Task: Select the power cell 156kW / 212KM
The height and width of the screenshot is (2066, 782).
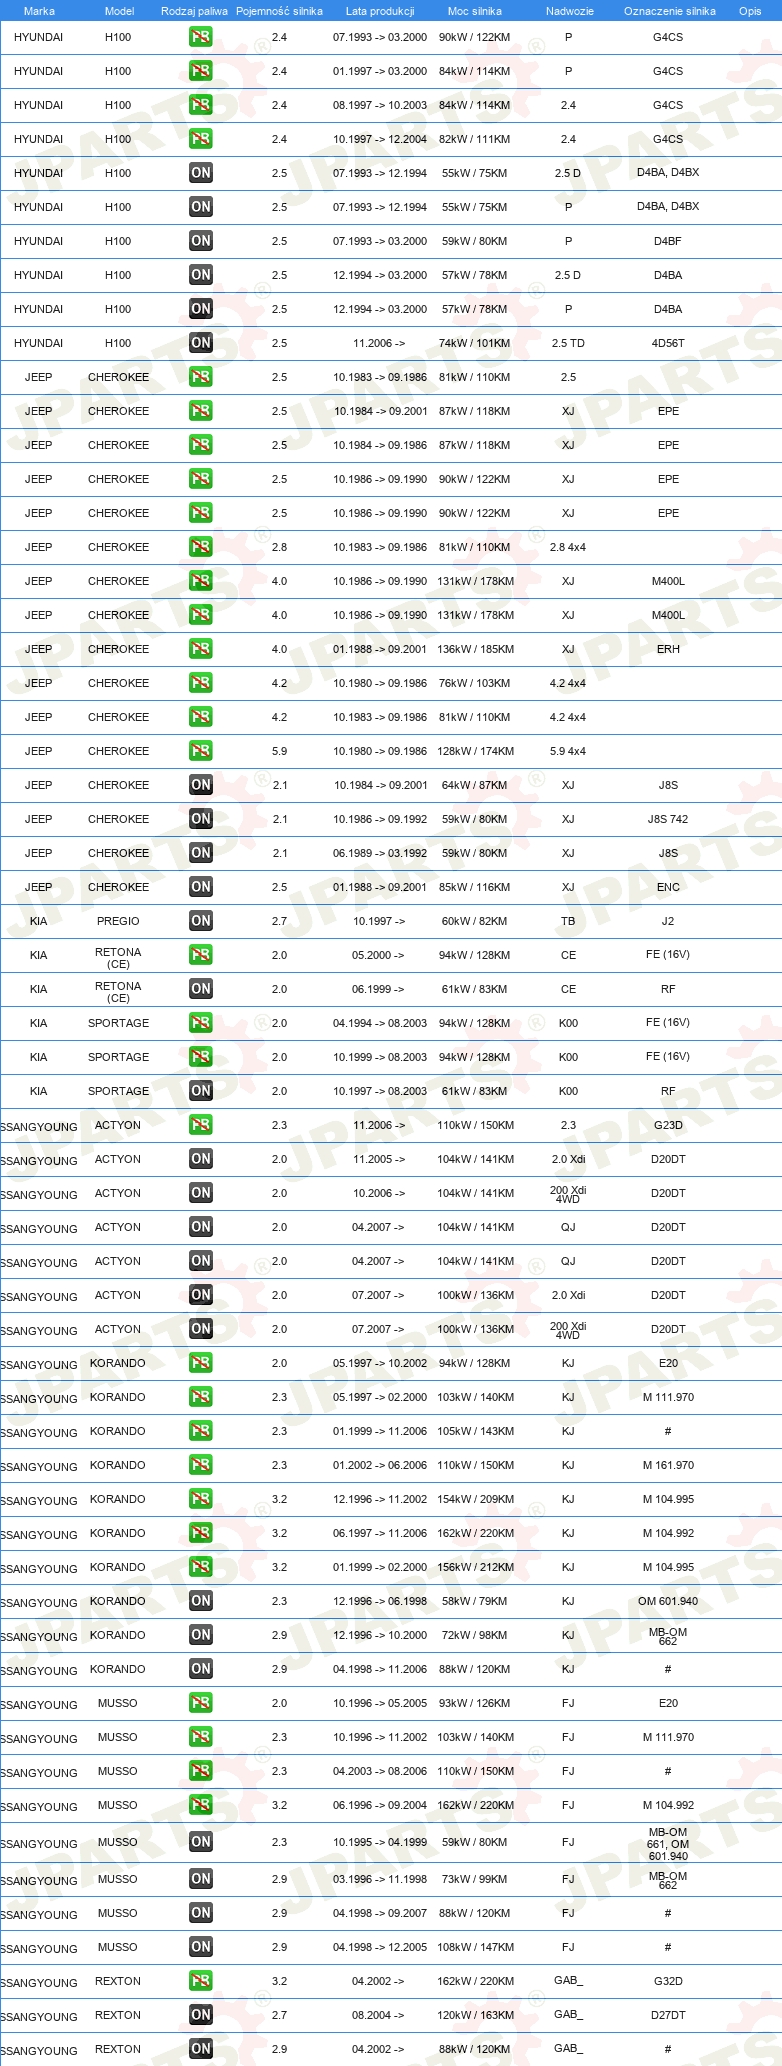Action: coord(475,1567)
